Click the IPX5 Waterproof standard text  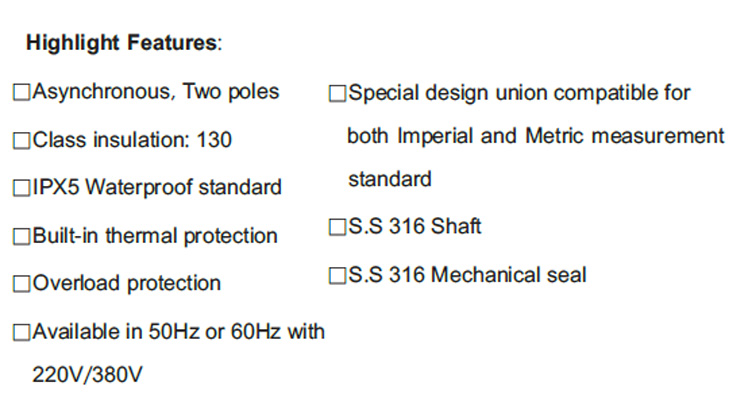coord(157,187)
